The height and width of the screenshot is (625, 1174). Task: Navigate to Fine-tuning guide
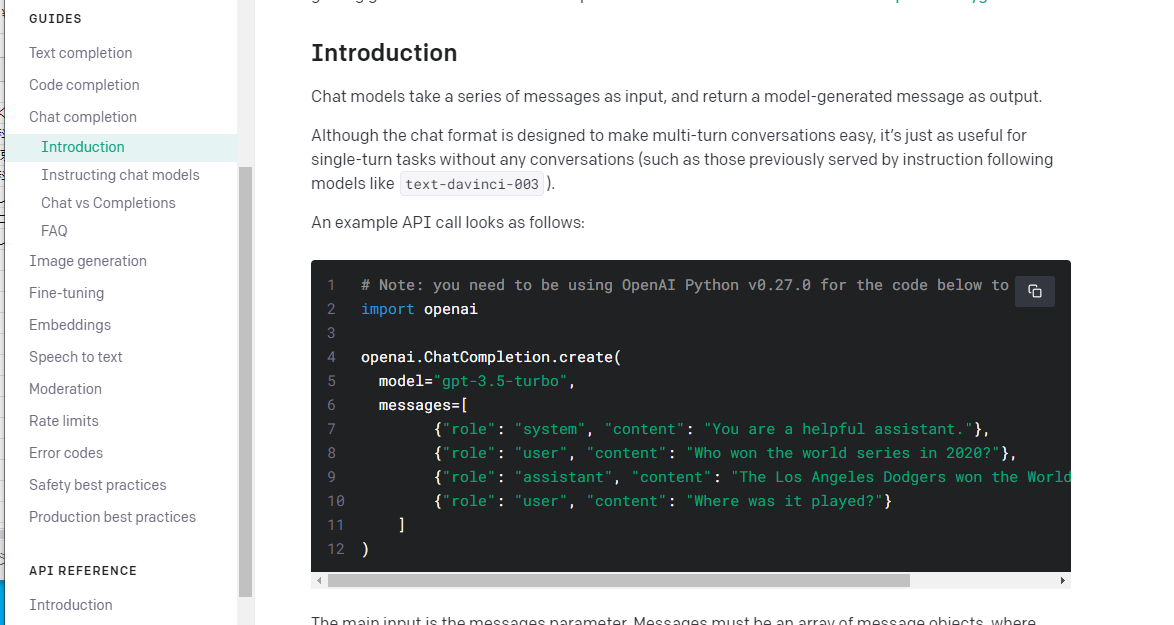tap(66, 293)
